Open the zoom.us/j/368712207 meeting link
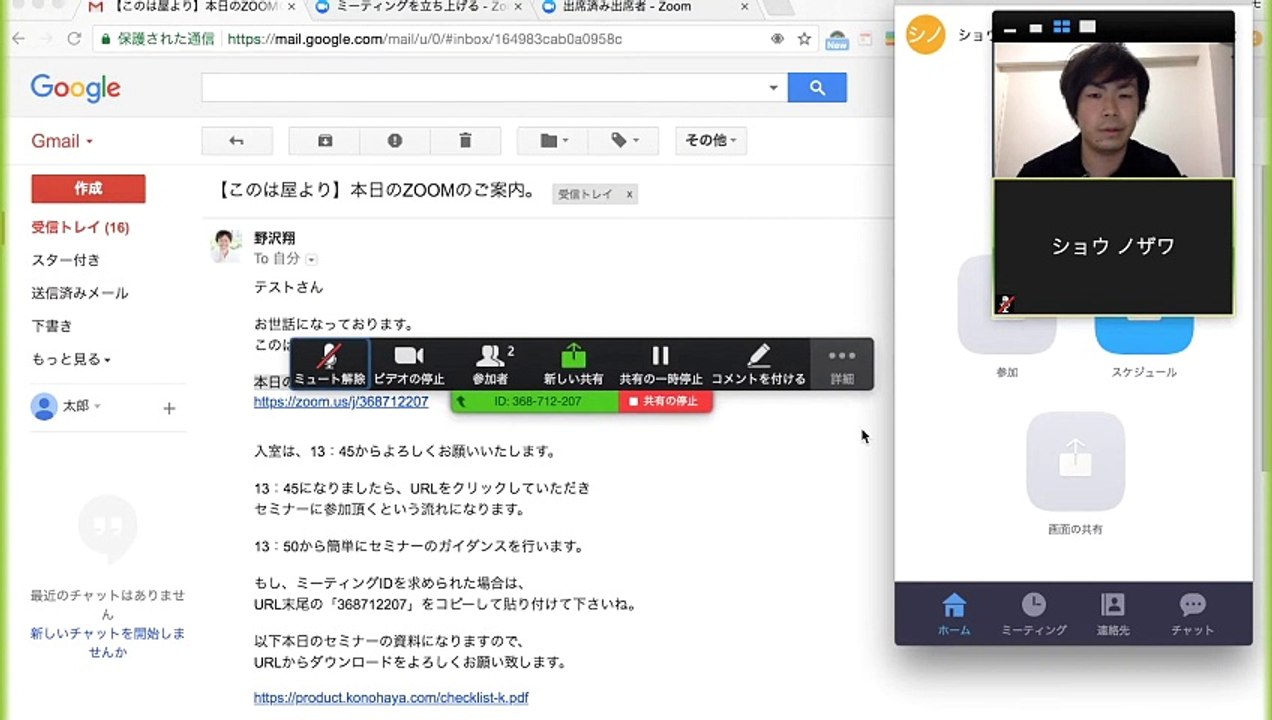Viewport: 1272px width, 720px height. (341, 401)
